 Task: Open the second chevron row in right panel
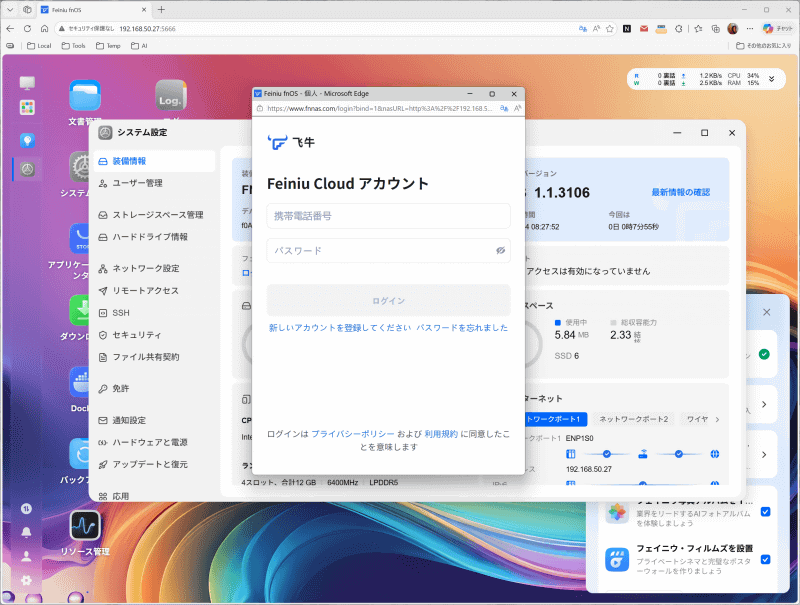(764, 455)
